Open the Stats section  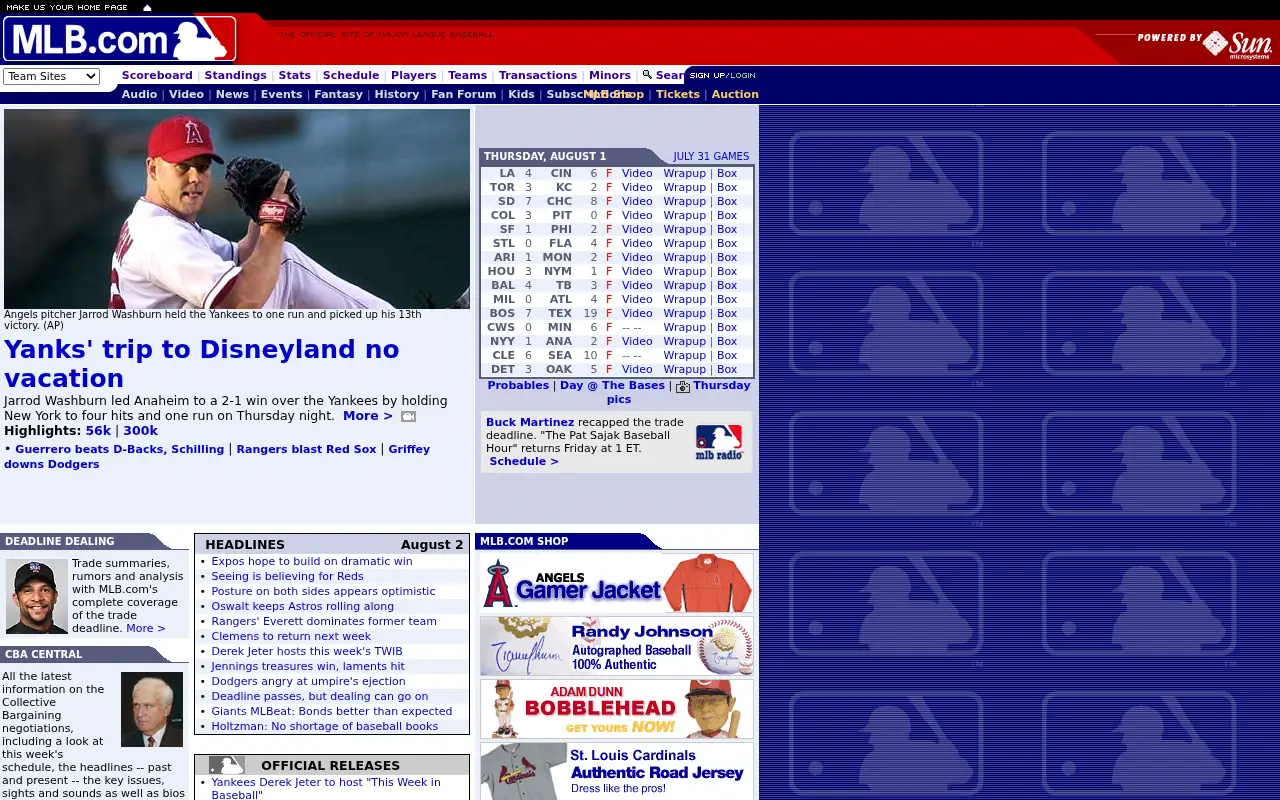click(295, 75)
